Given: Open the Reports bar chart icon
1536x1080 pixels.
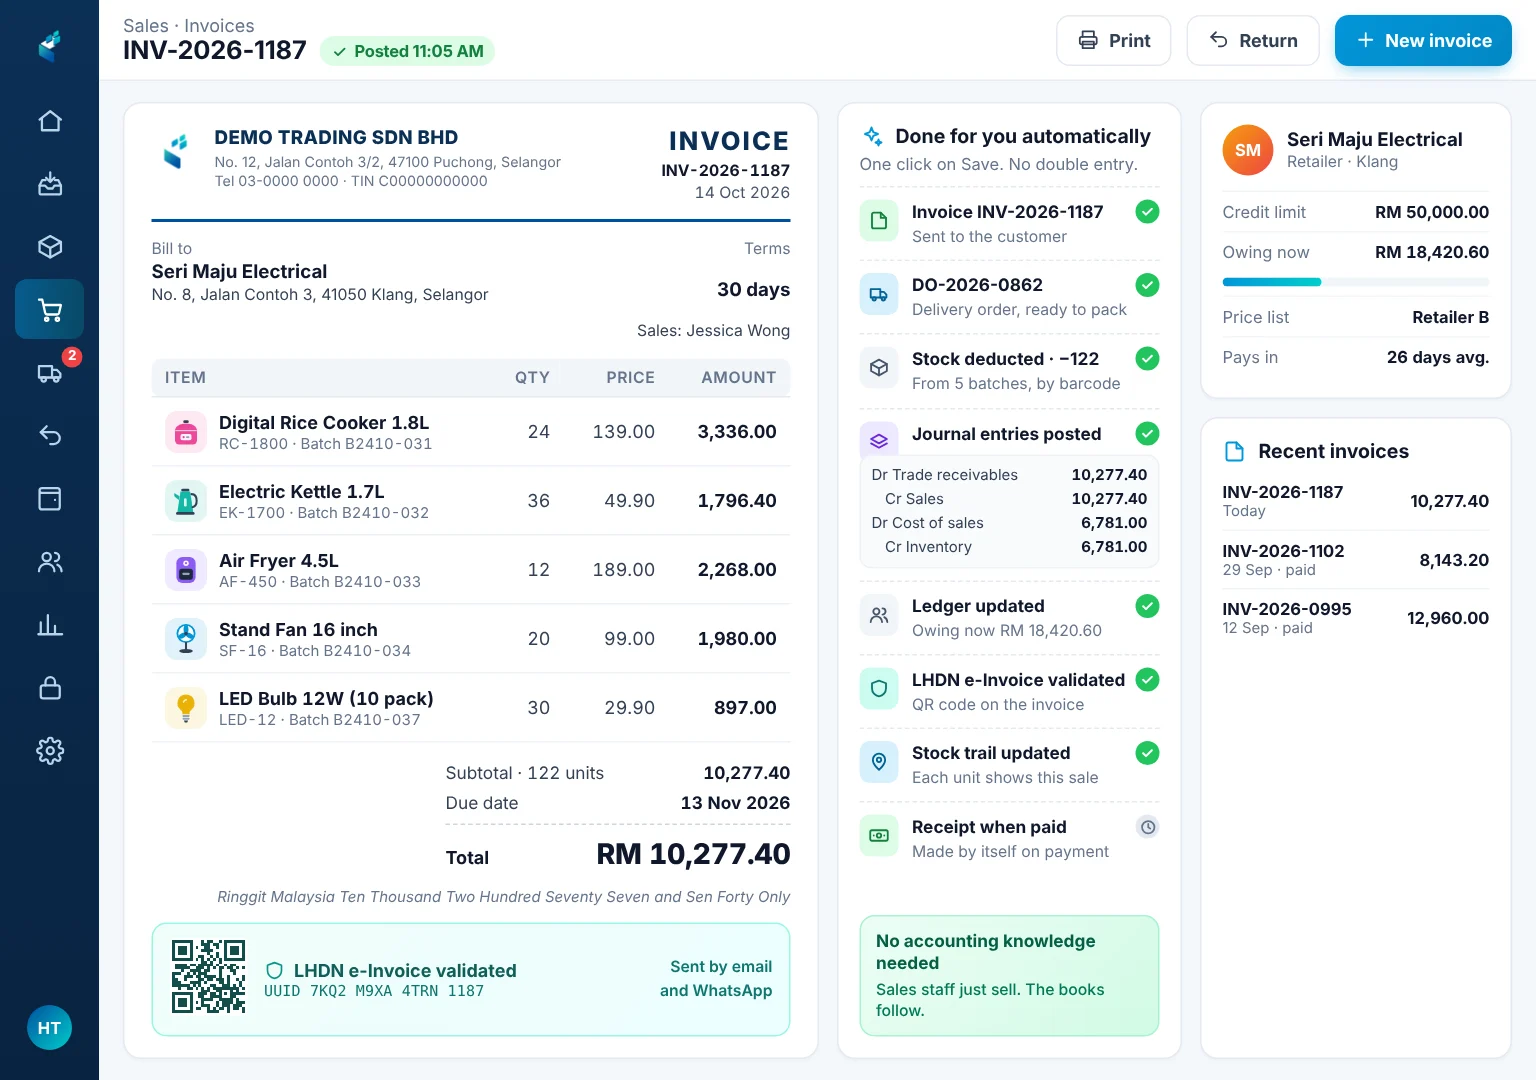Looking at the screenshot, I should (x=50, y=625).
